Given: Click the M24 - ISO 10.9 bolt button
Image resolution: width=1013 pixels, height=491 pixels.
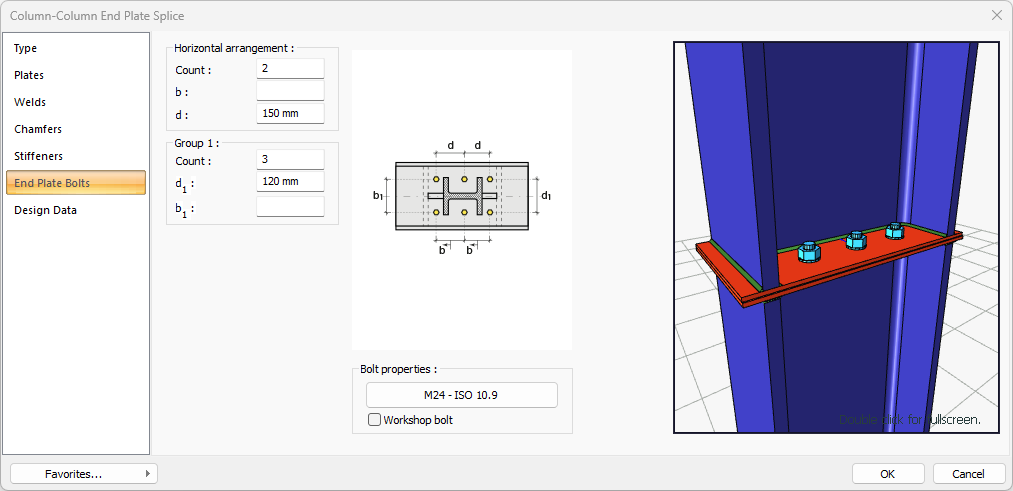Looking at the screenshot, I should pyautogui.click(x=461, y=395).
